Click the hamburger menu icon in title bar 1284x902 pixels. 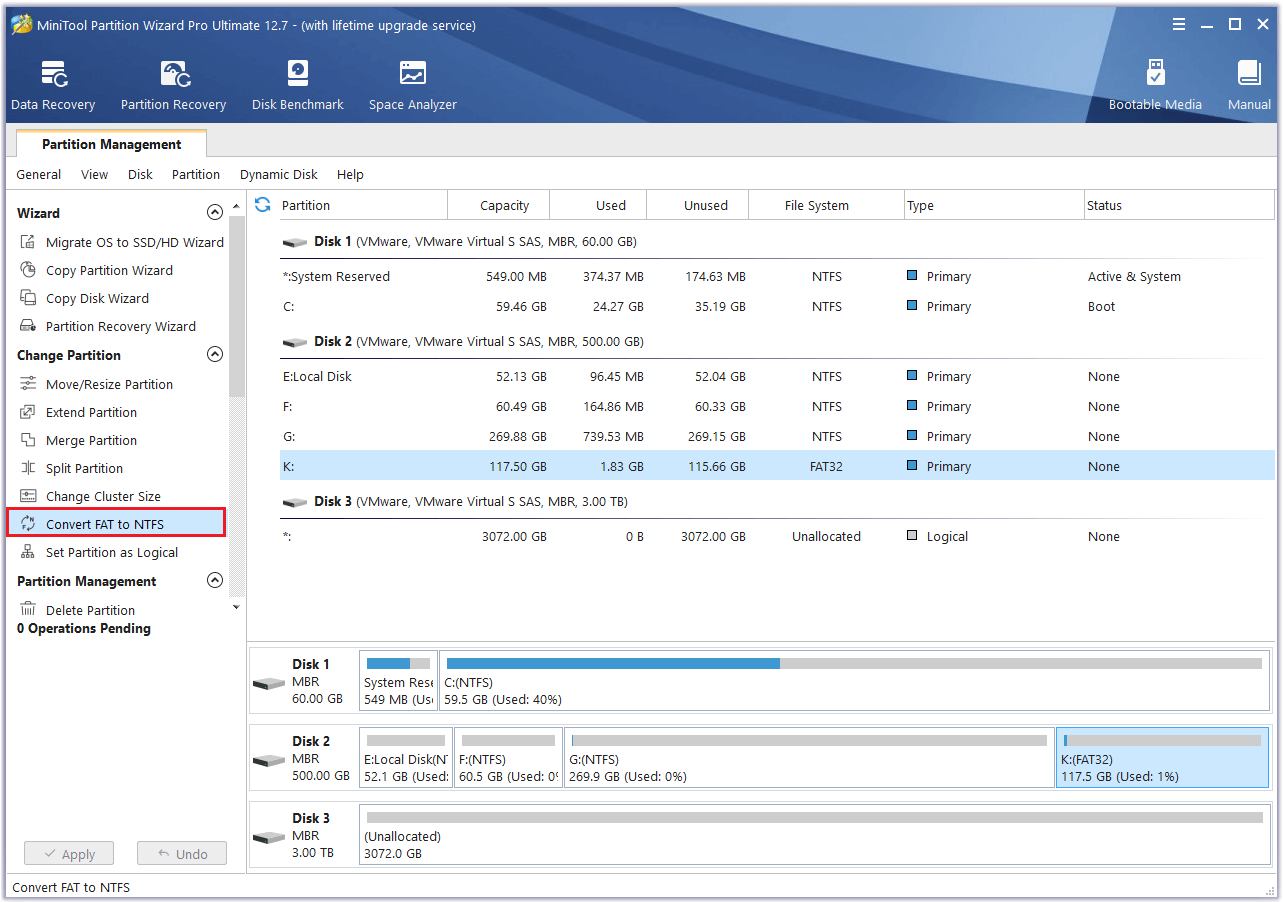pos(1179,25)
